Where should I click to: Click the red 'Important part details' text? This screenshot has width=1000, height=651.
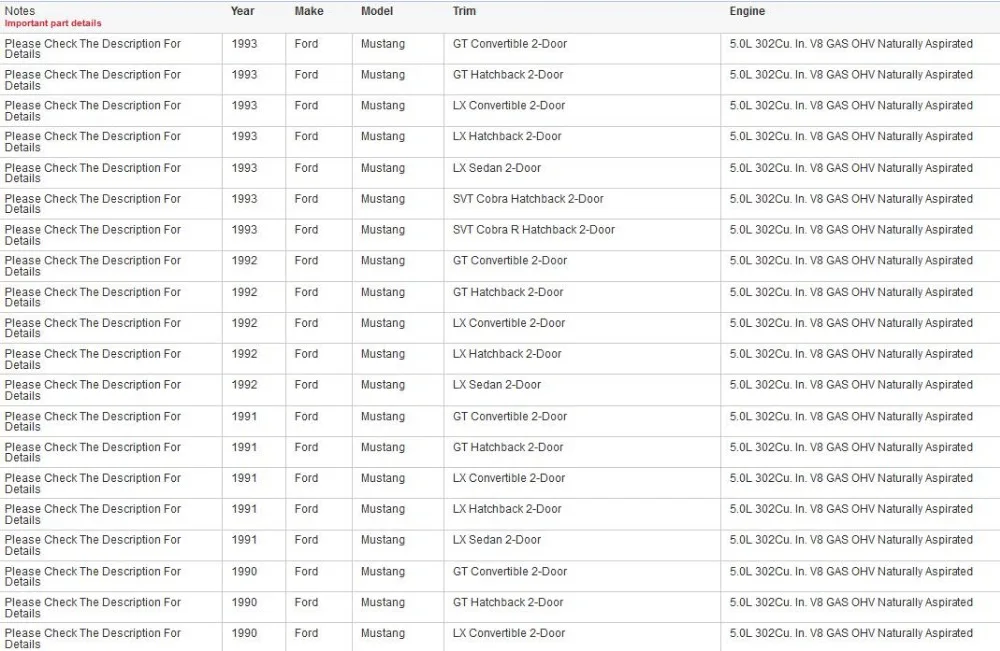pos(53,23)
